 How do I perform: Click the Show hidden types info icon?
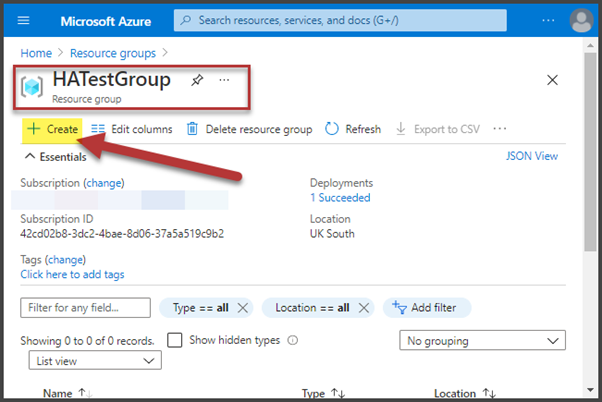pos(293,340)
